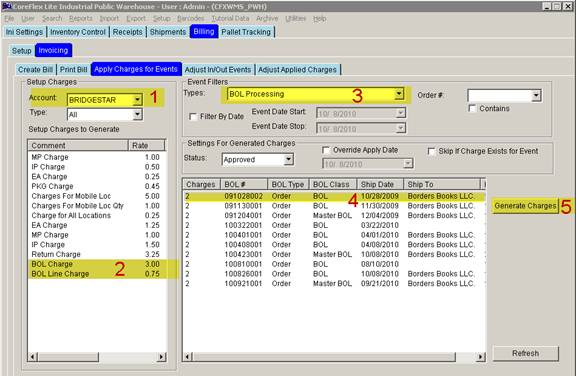Click setup charges list right scroll arrow
576x376 pixels.
click(161, 357)
